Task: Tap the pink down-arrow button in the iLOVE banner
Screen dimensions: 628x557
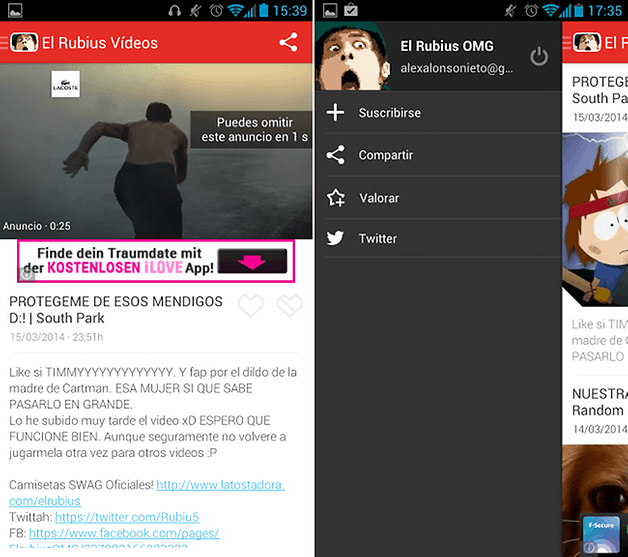Action: [252, 261]
